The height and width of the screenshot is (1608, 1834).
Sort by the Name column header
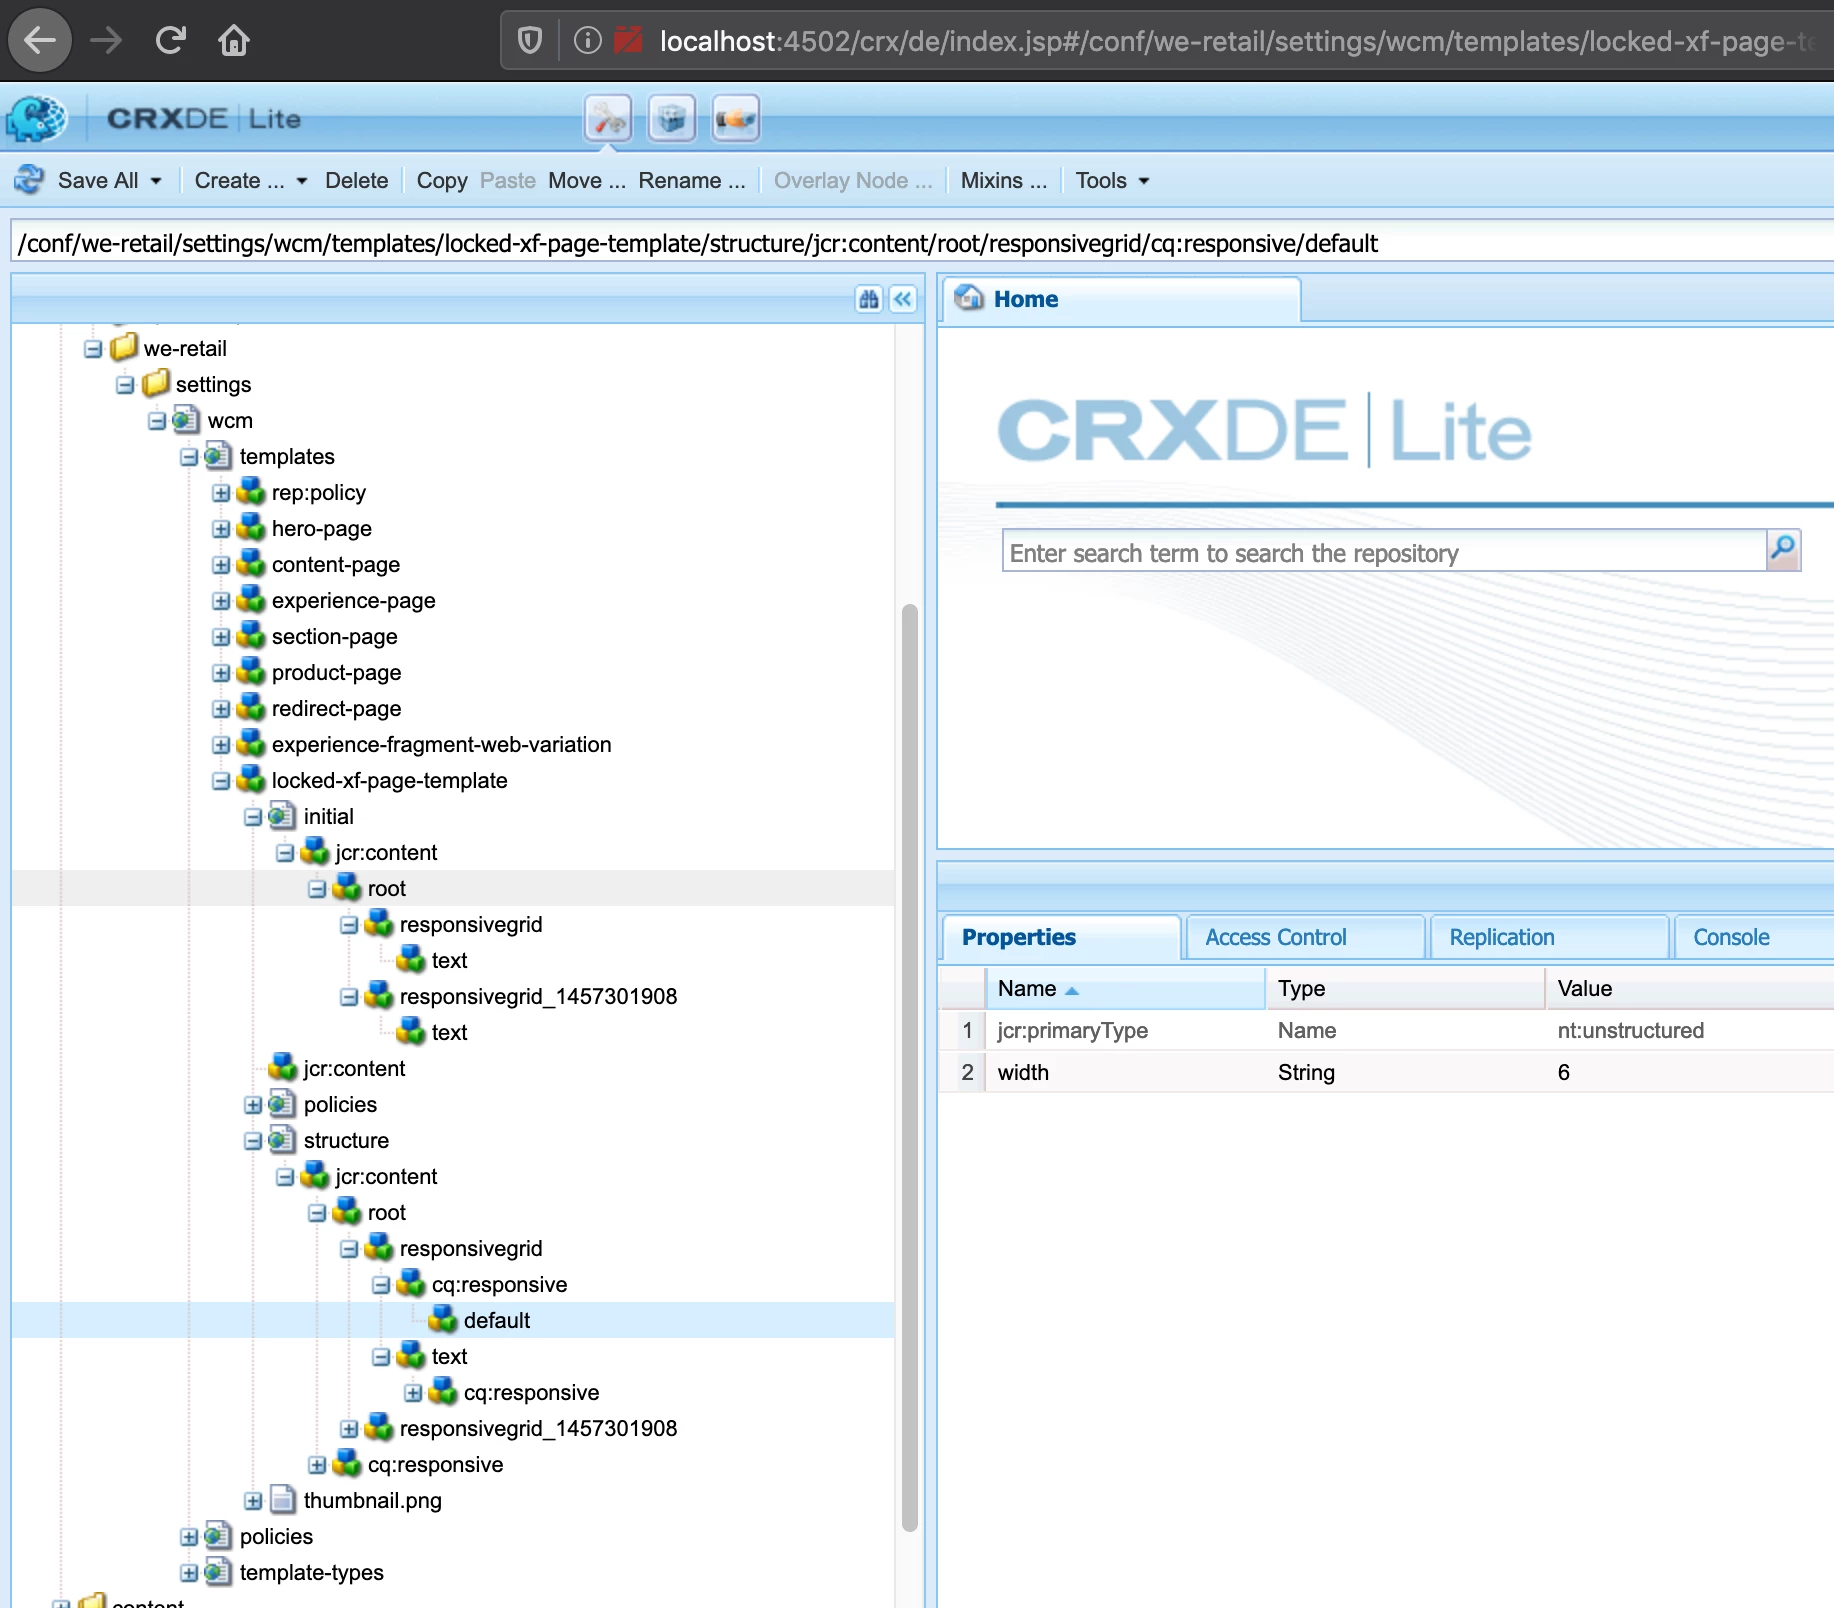[1124, 988]
